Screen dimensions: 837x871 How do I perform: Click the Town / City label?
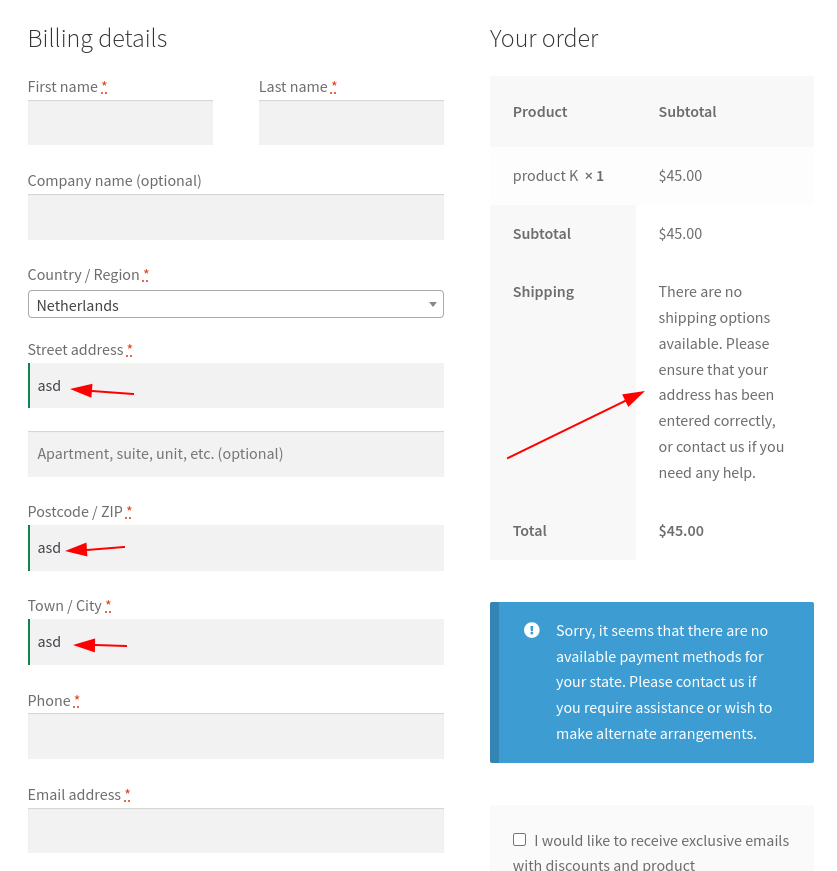(x=64, y=606)
